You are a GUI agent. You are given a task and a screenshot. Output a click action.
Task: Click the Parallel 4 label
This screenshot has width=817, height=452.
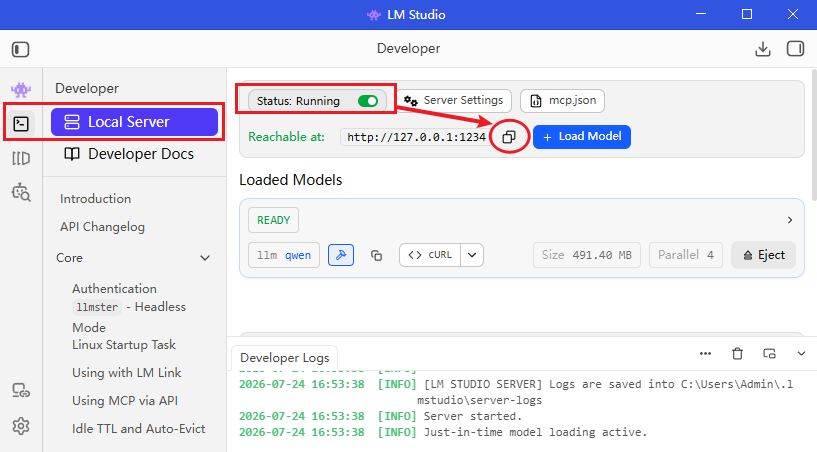point(686,255)
